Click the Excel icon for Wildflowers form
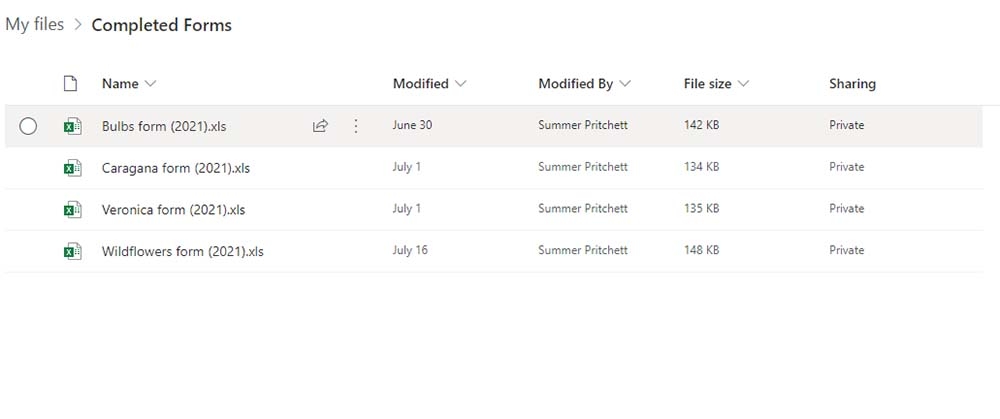The image size is (1000, 419). (x=71, y=251)
